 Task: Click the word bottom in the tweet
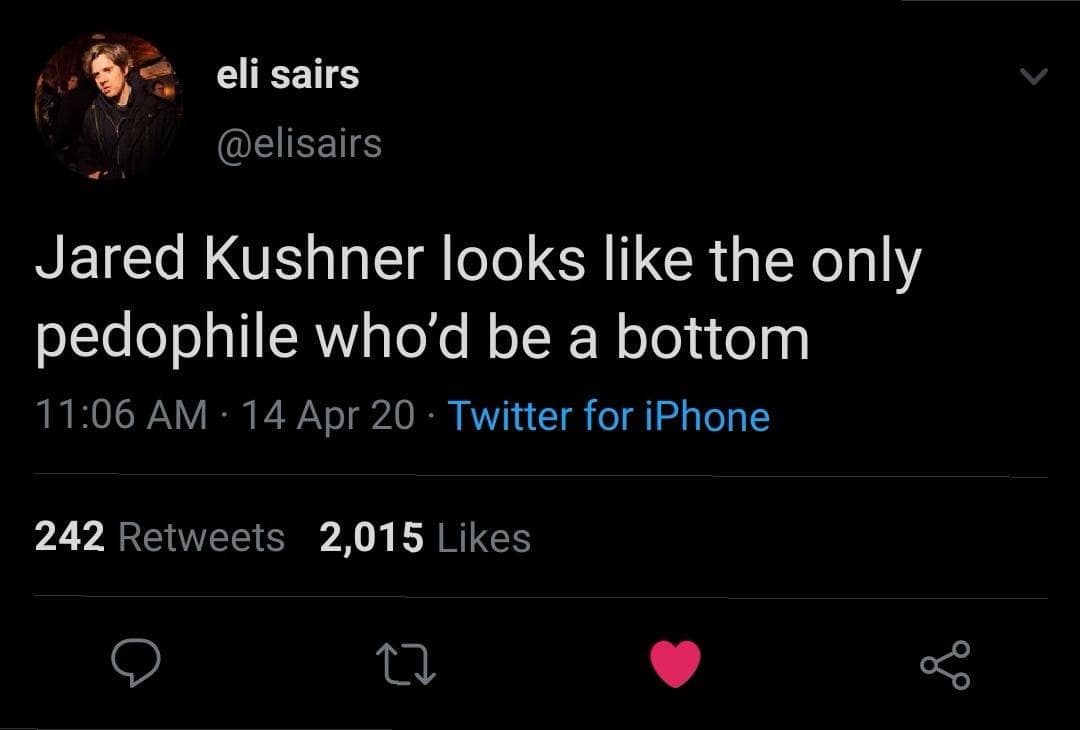pos(712,339)
